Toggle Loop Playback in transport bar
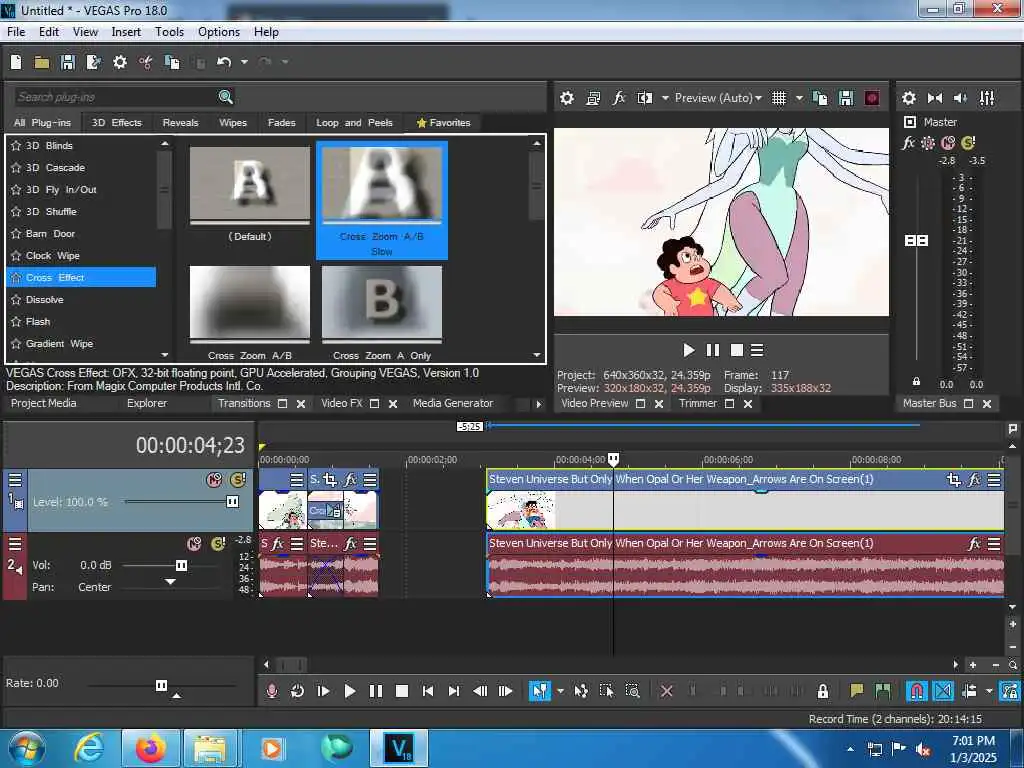 pos(297,691)
